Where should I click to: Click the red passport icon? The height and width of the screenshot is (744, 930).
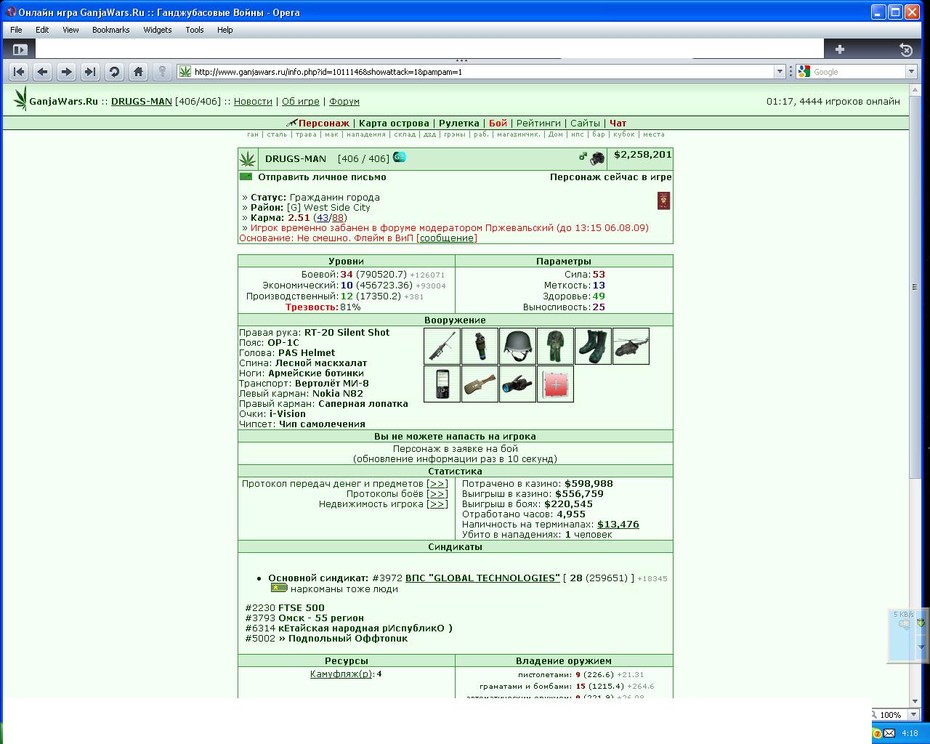[664, 201]
